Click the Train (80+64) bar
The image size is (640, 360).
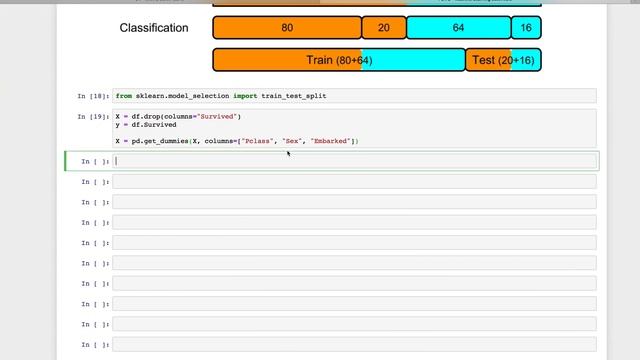click(339, 60)
